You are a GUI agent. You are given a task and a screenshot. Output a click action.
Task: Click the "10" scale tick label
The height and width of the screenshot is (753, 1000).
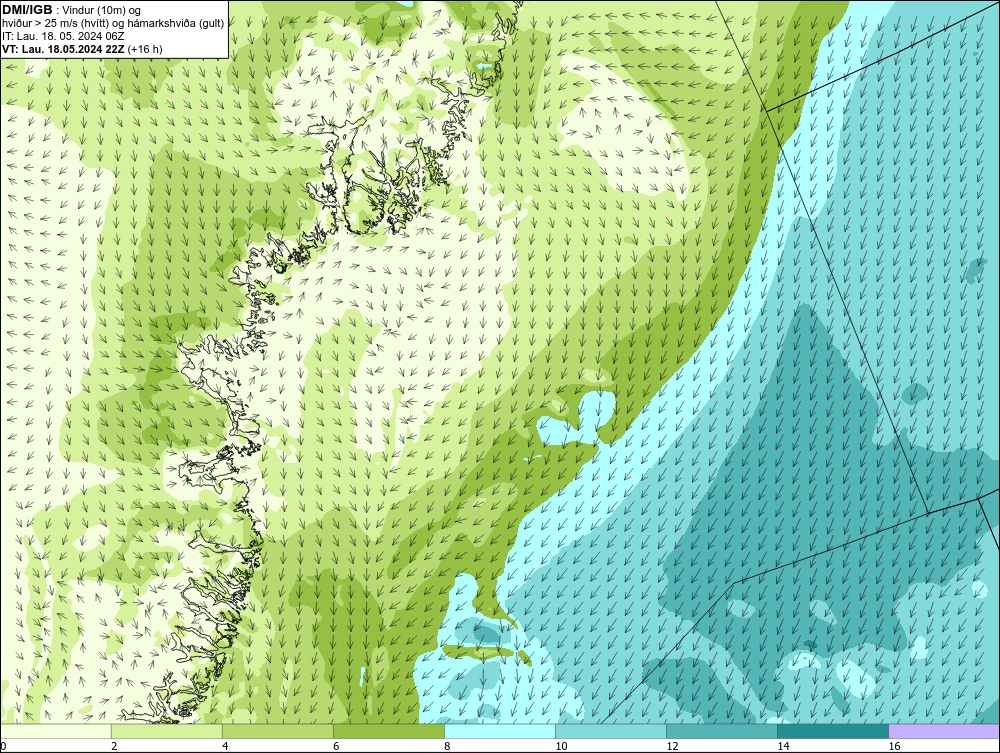[x=561, y=746]
